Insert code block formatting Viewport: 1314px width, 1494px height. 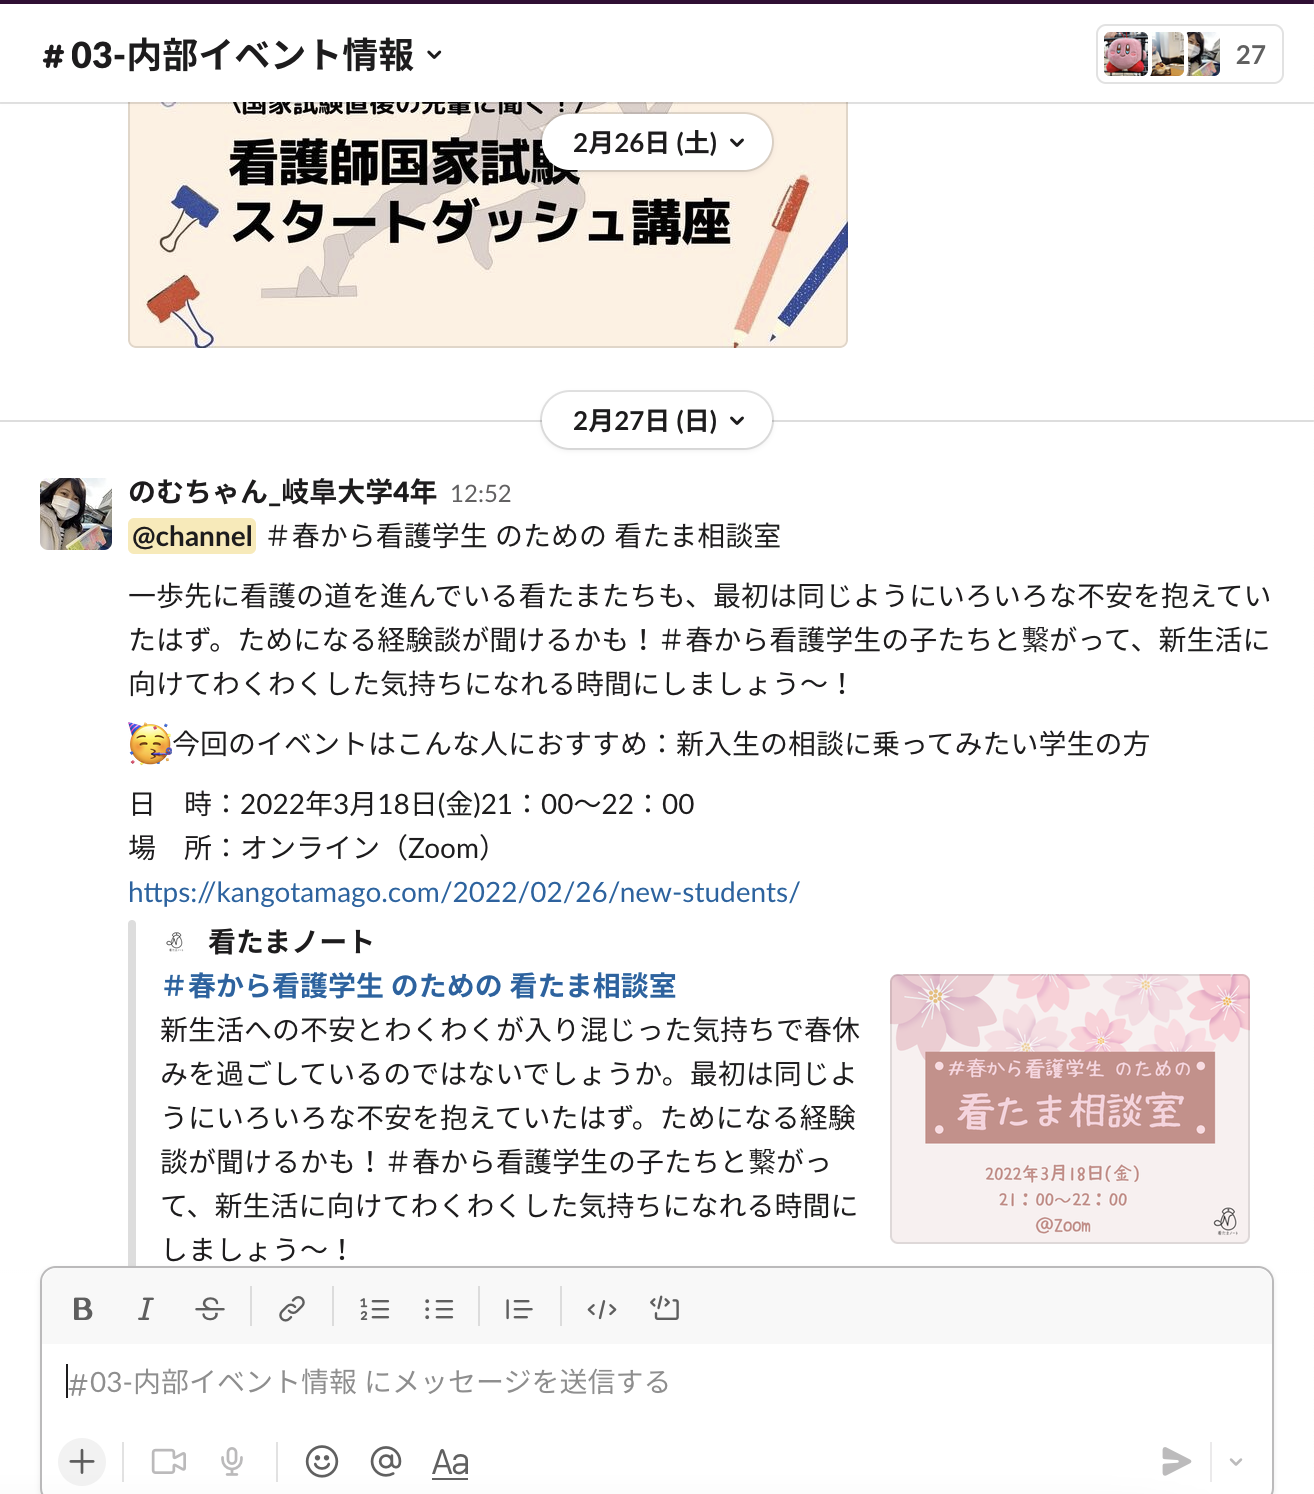click(x=665, y=1309)
